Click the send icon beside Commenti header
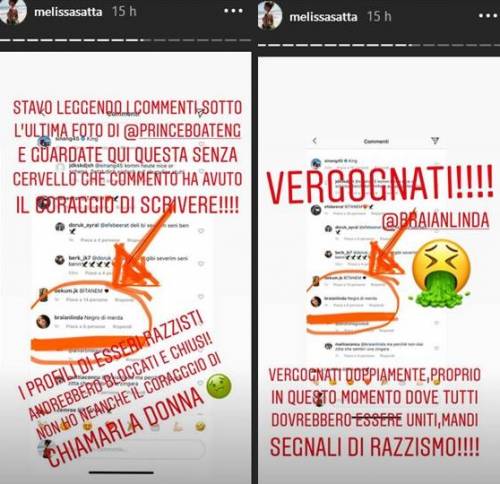The image size is (500, 484). coord(435,141)
